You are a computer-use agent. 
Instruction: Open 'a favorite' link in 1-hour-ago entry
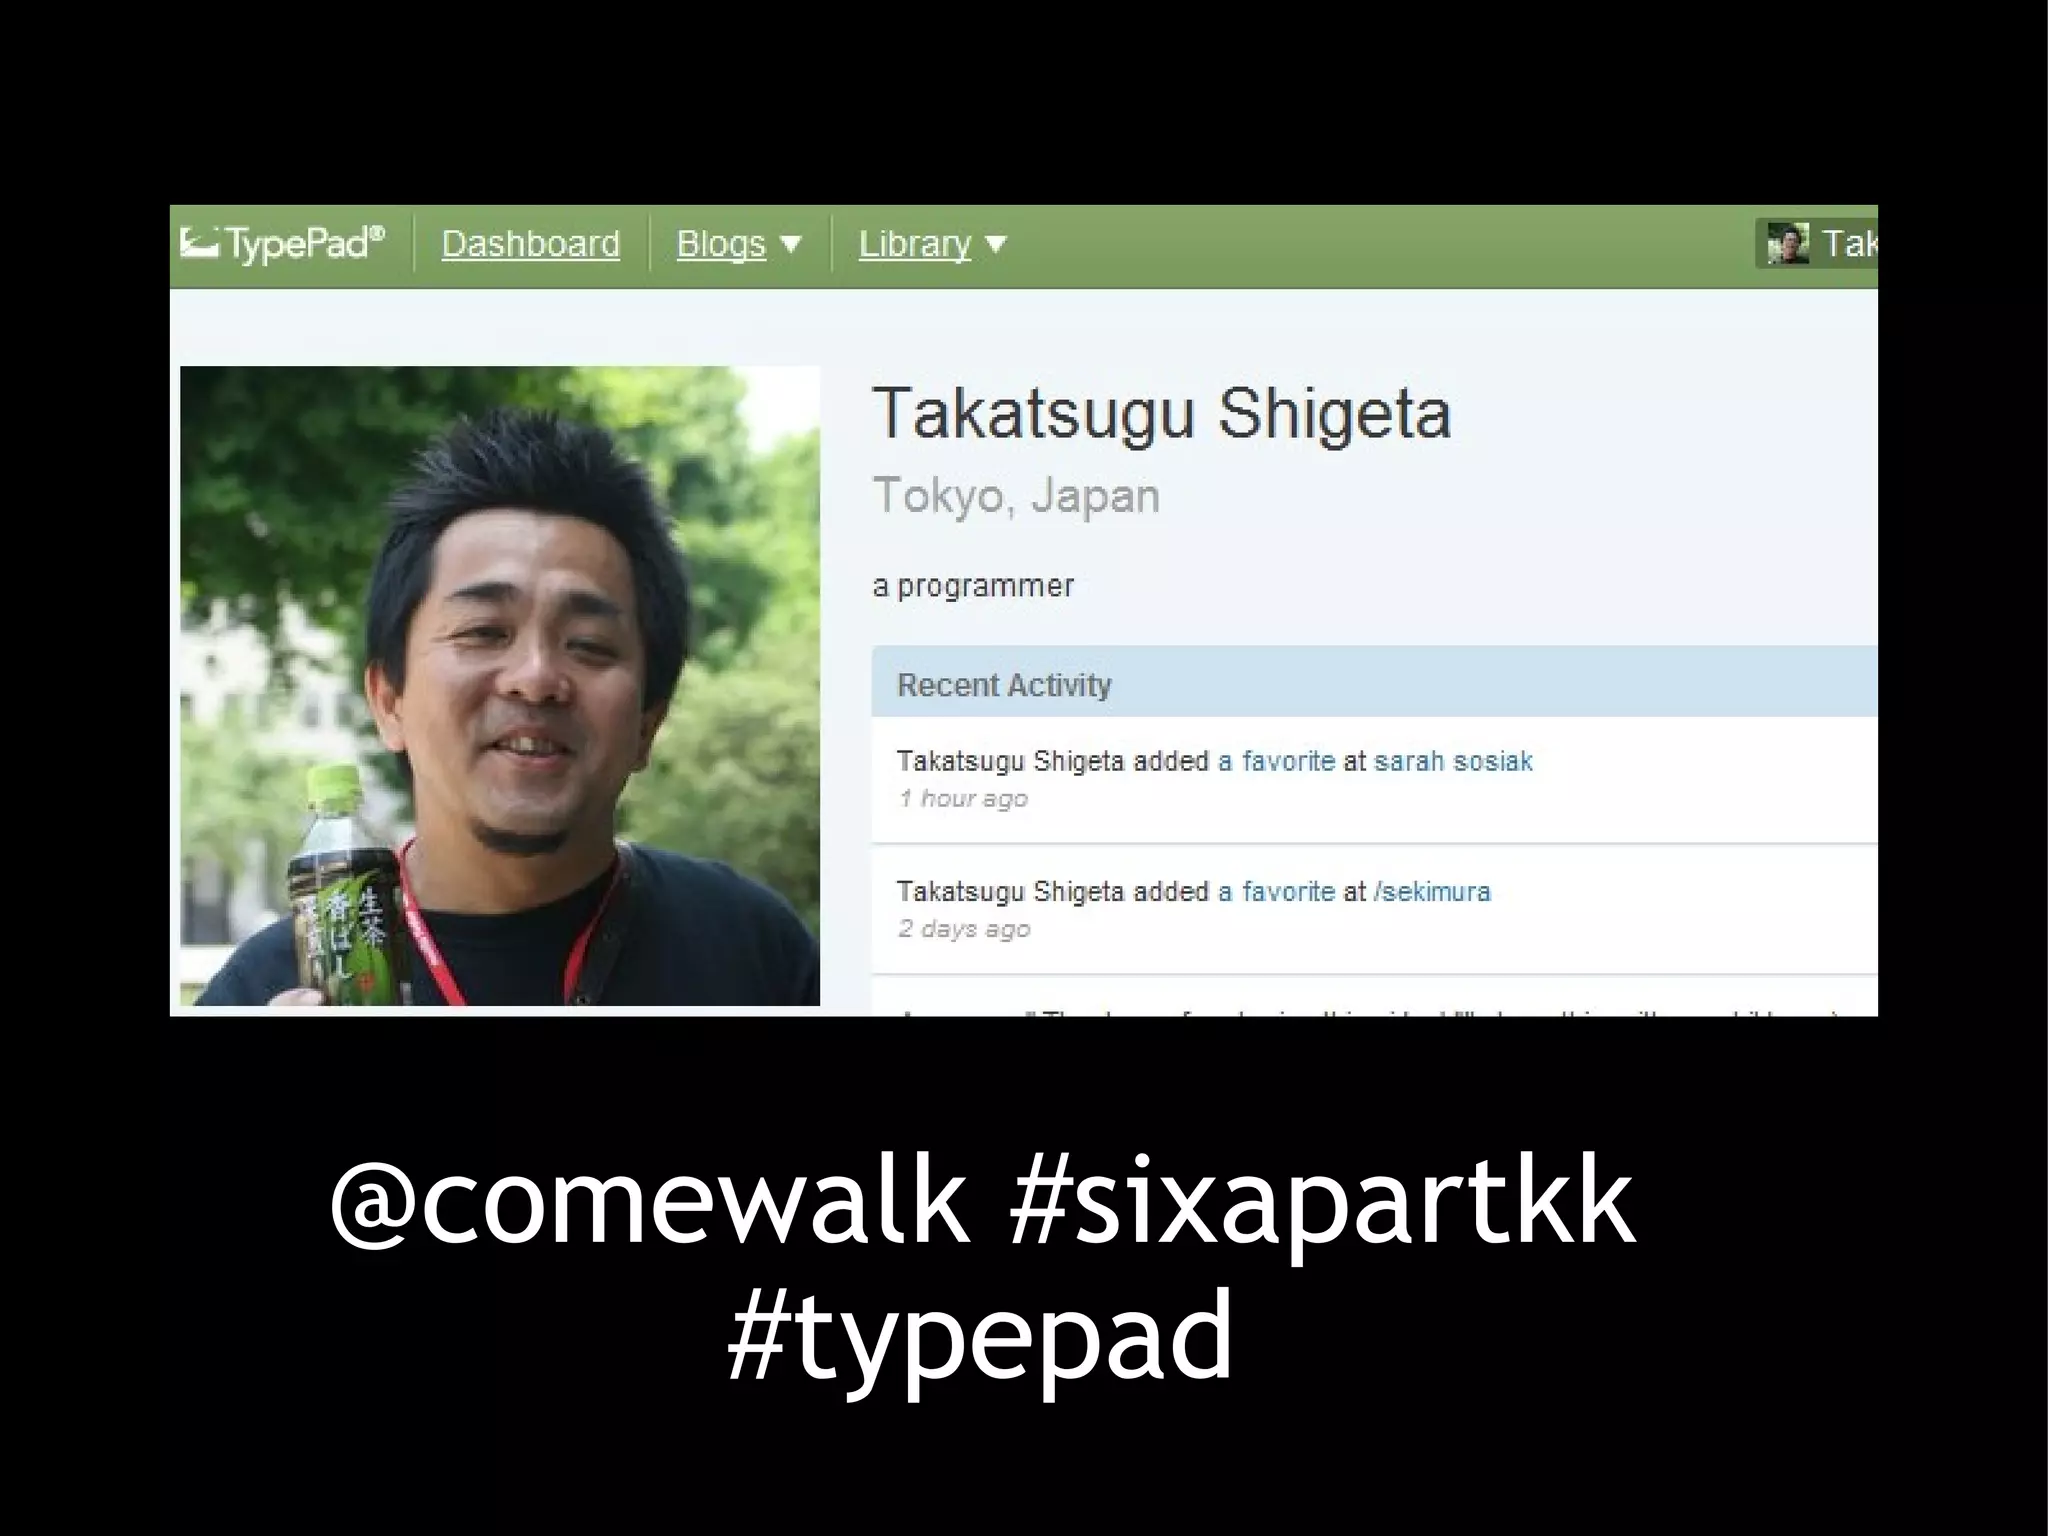tap(1276, 761)
